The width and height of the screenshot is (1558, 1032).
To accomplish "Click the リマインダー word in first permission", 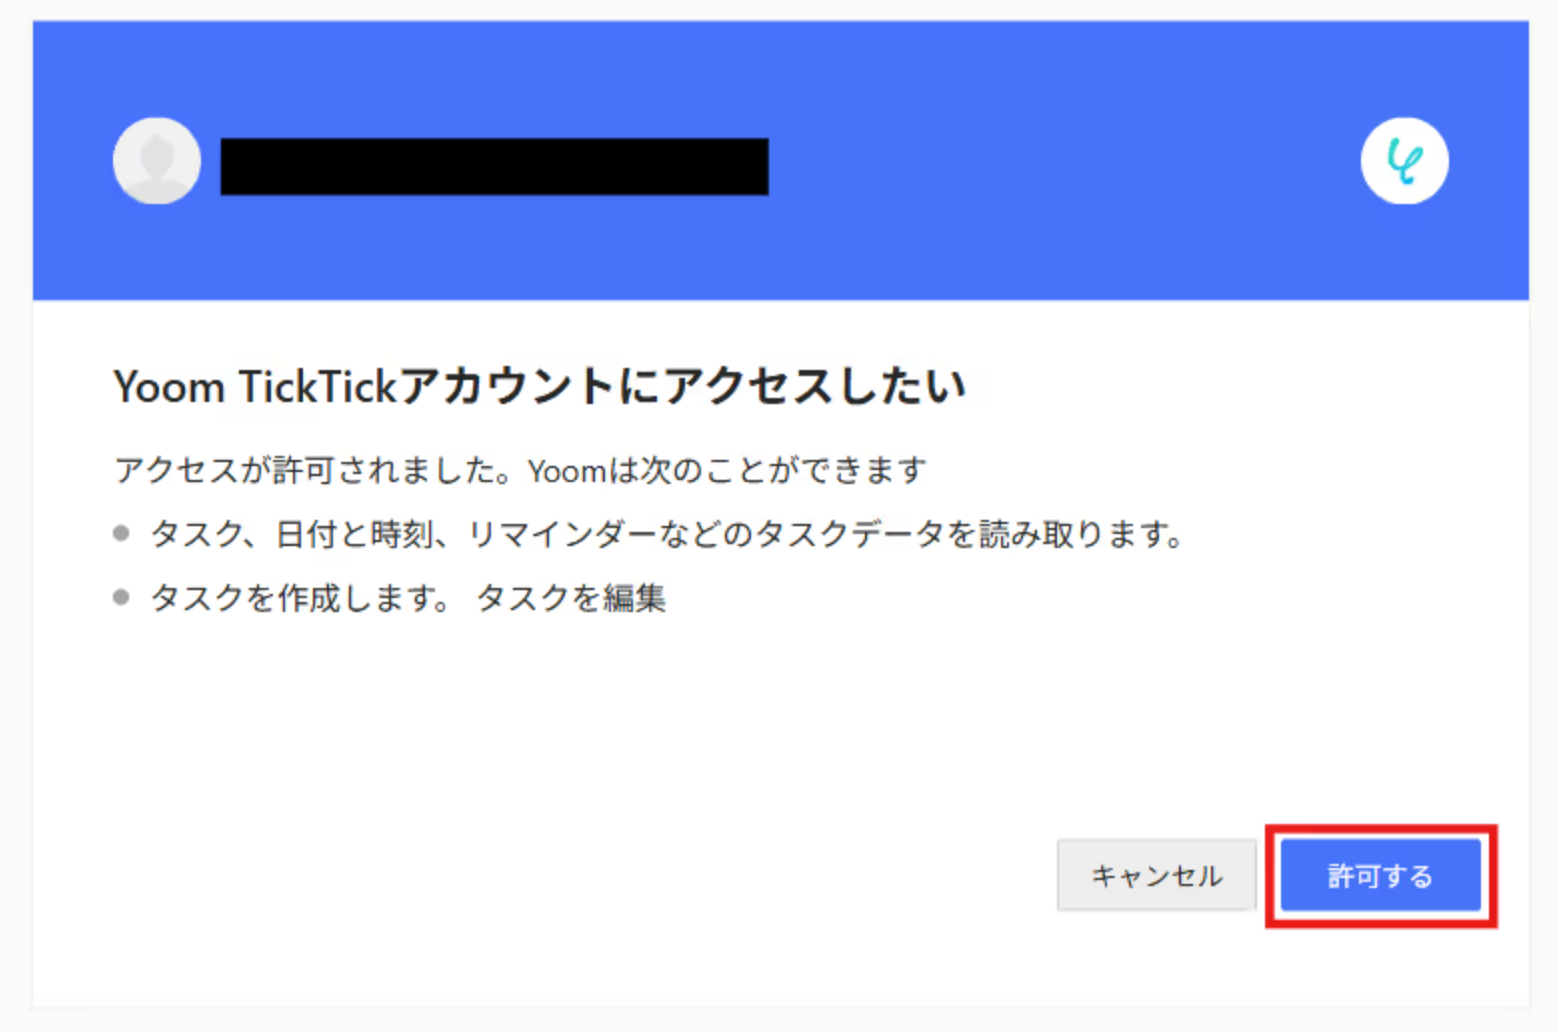I will point(563,534).
